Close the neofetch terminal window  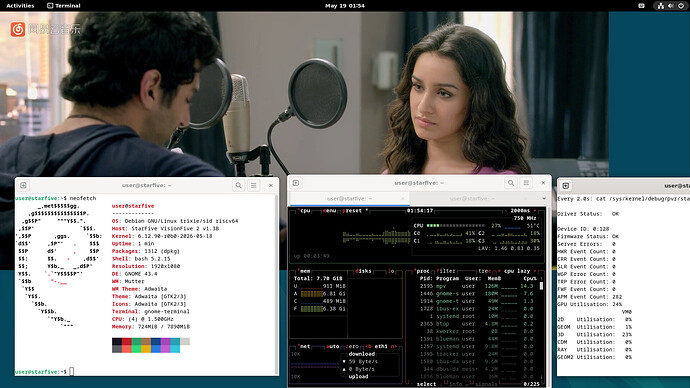tap(271, 185)
